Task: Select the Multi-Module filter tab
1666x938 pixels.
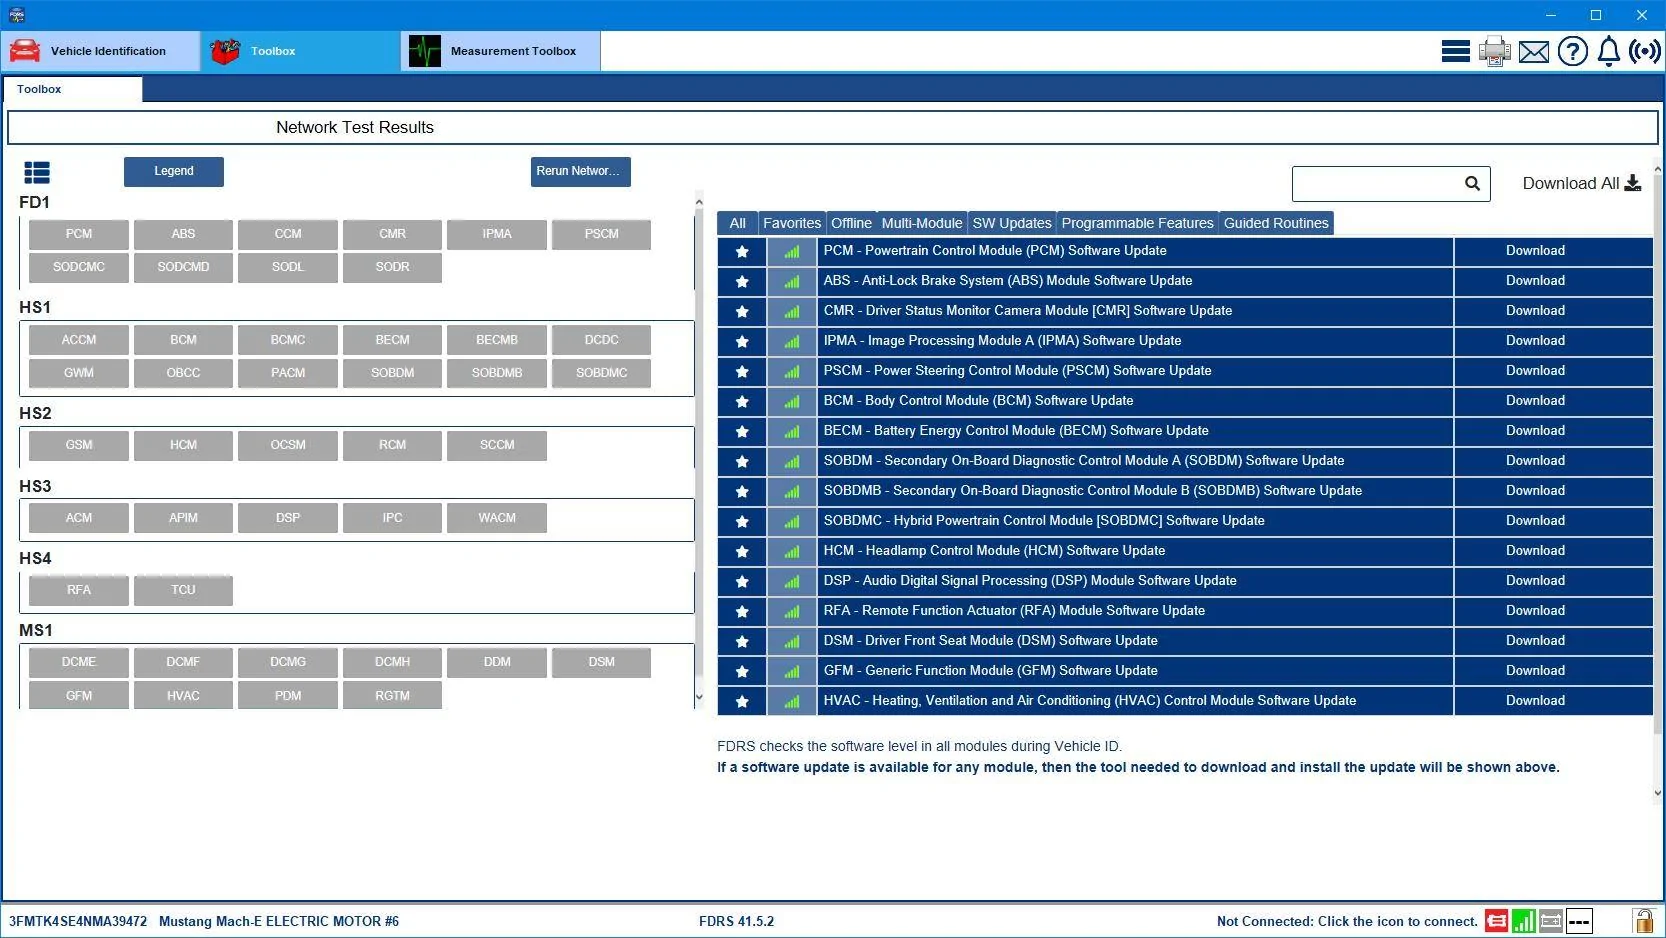Action: click(x=922, y=223)
